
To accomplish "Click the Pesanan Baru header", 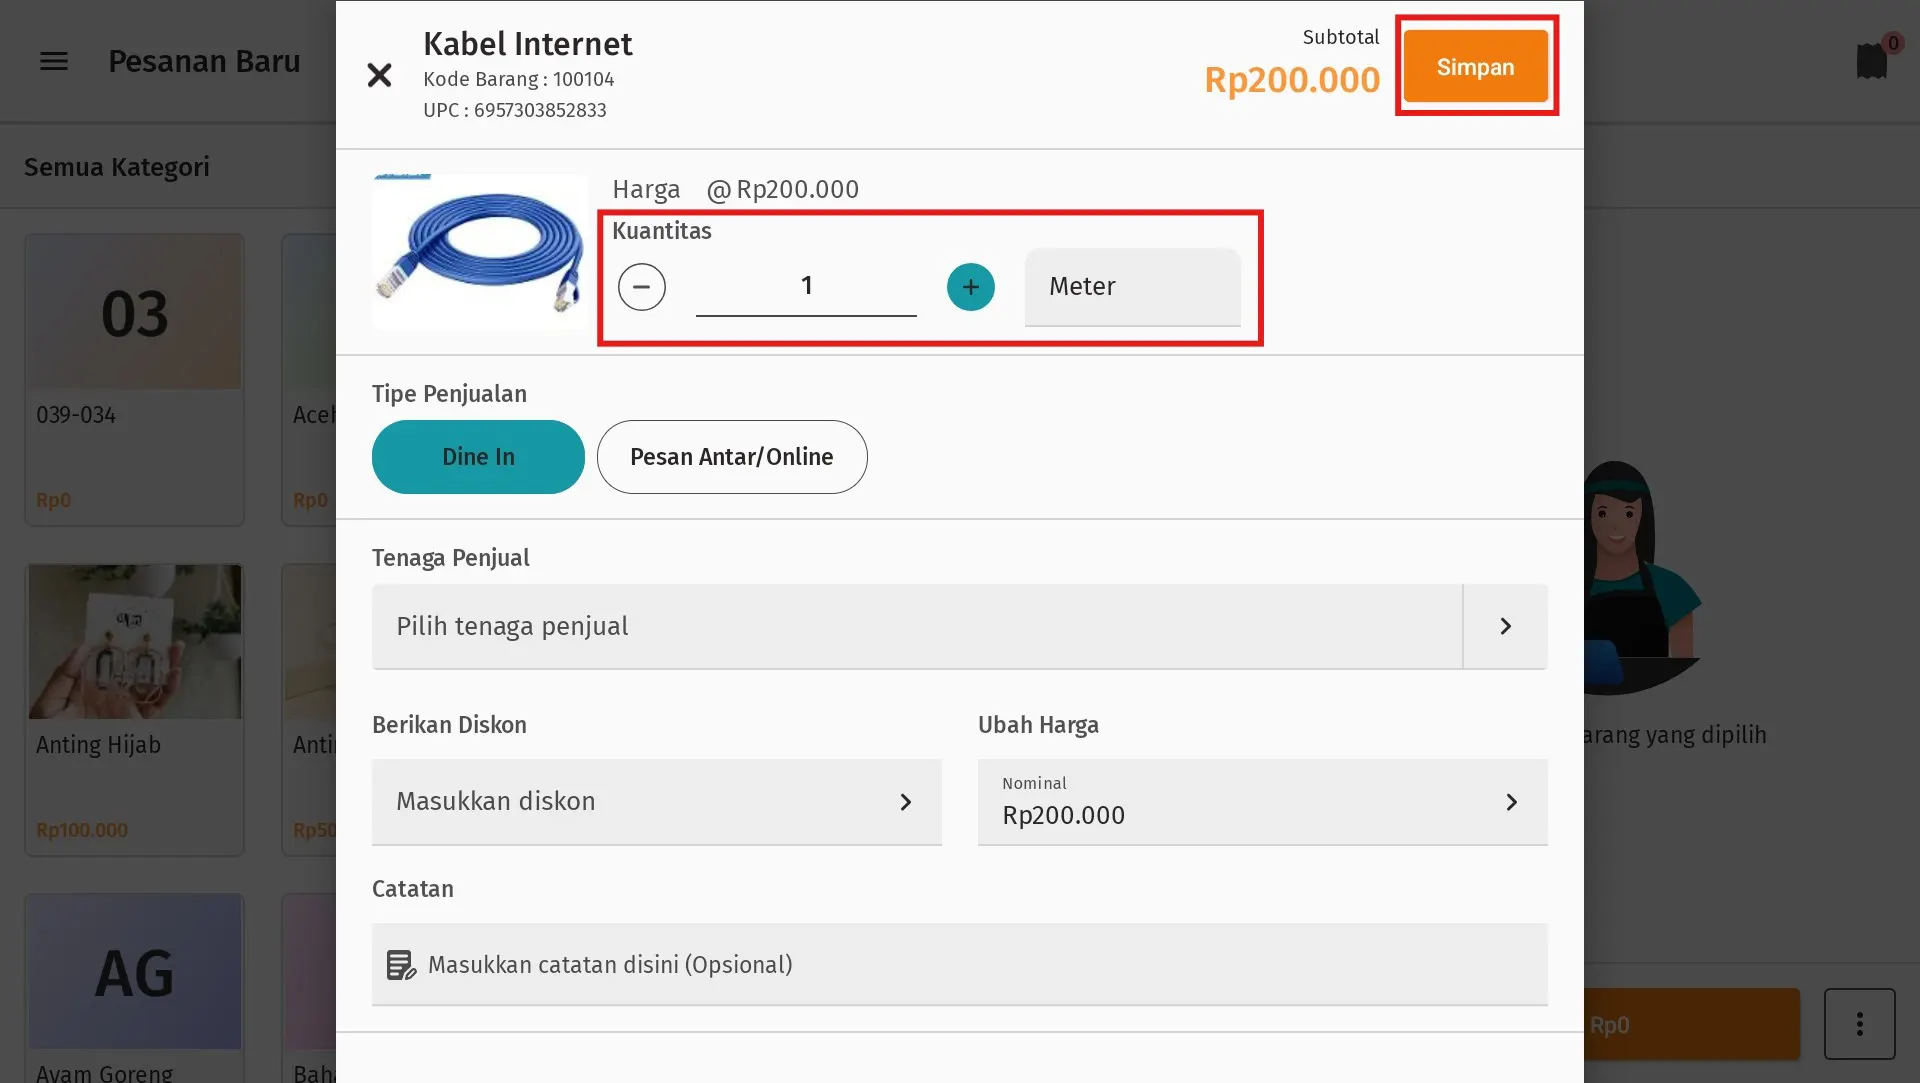I will 204,61.
